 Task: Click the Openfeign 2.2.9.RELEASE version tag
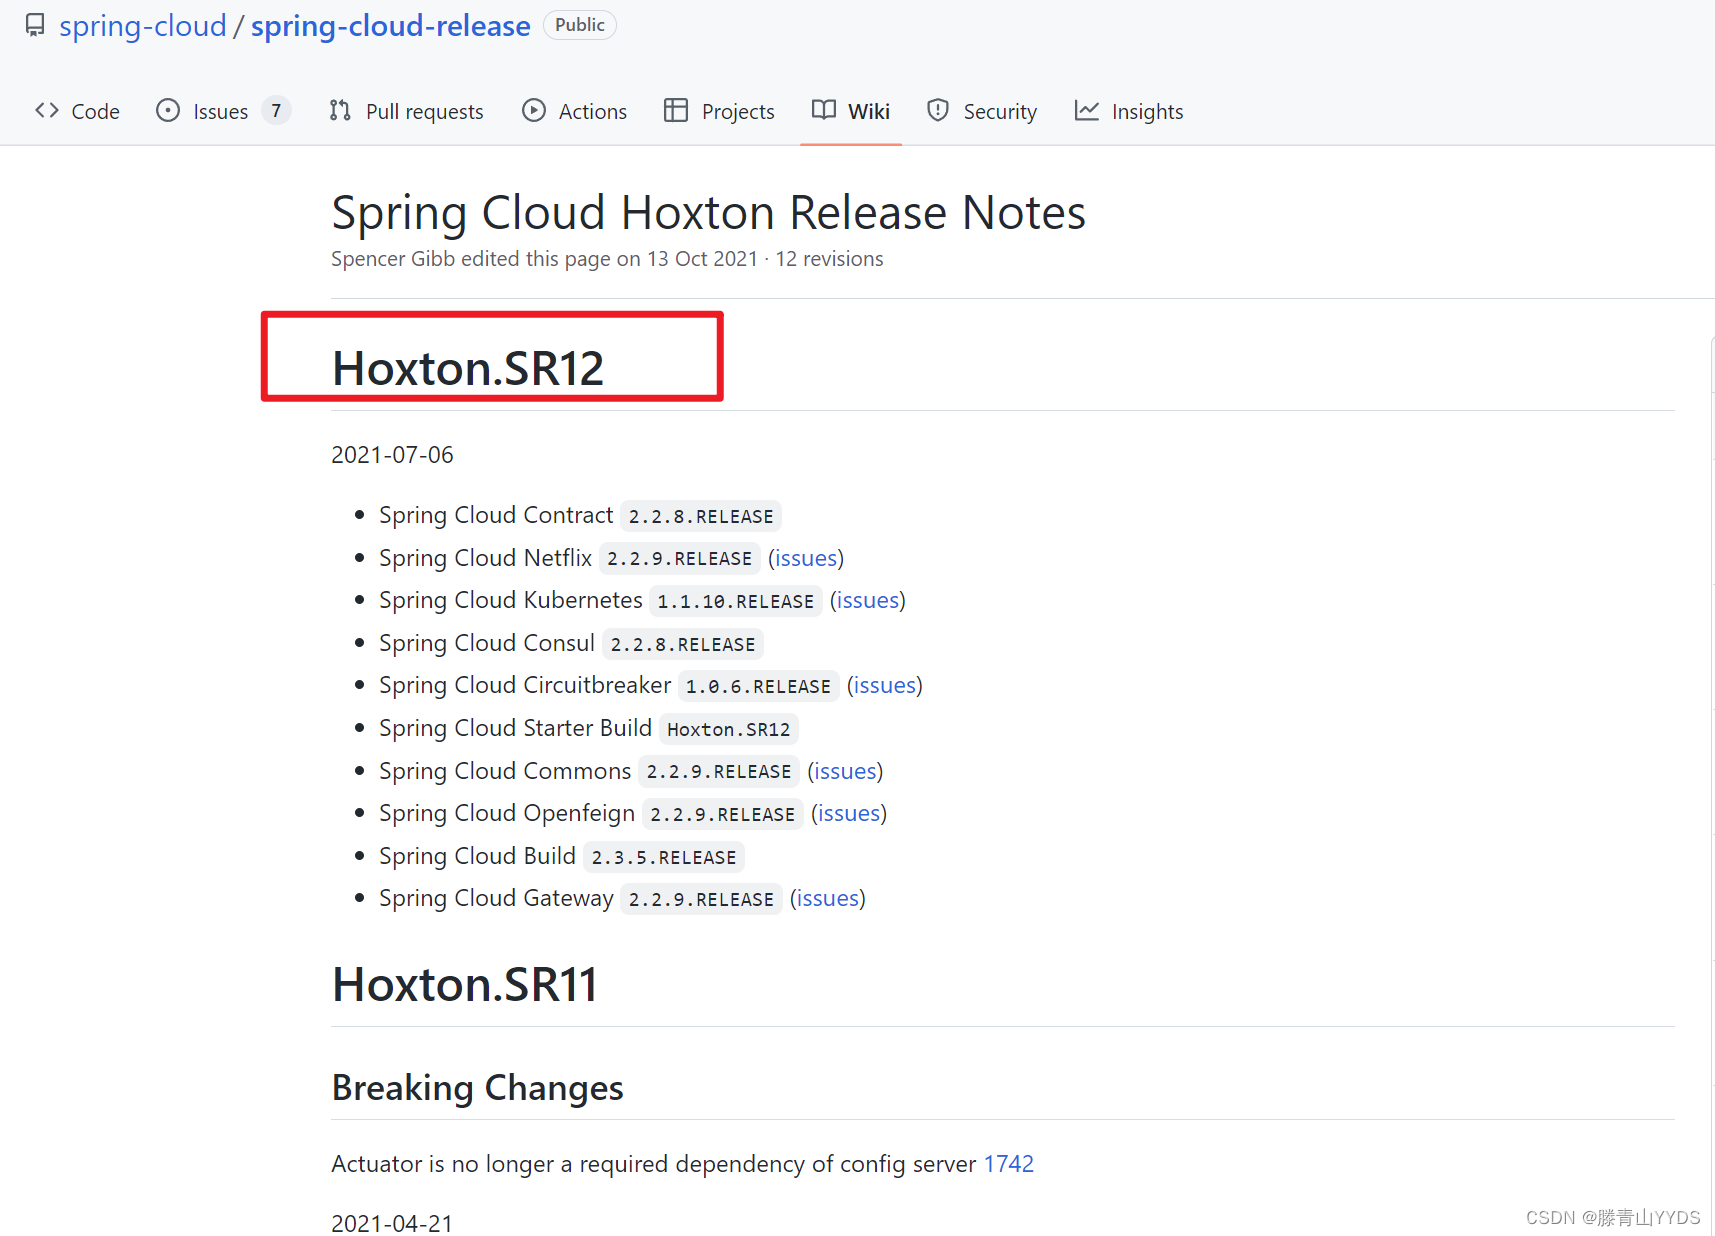[x=723, y=814]
